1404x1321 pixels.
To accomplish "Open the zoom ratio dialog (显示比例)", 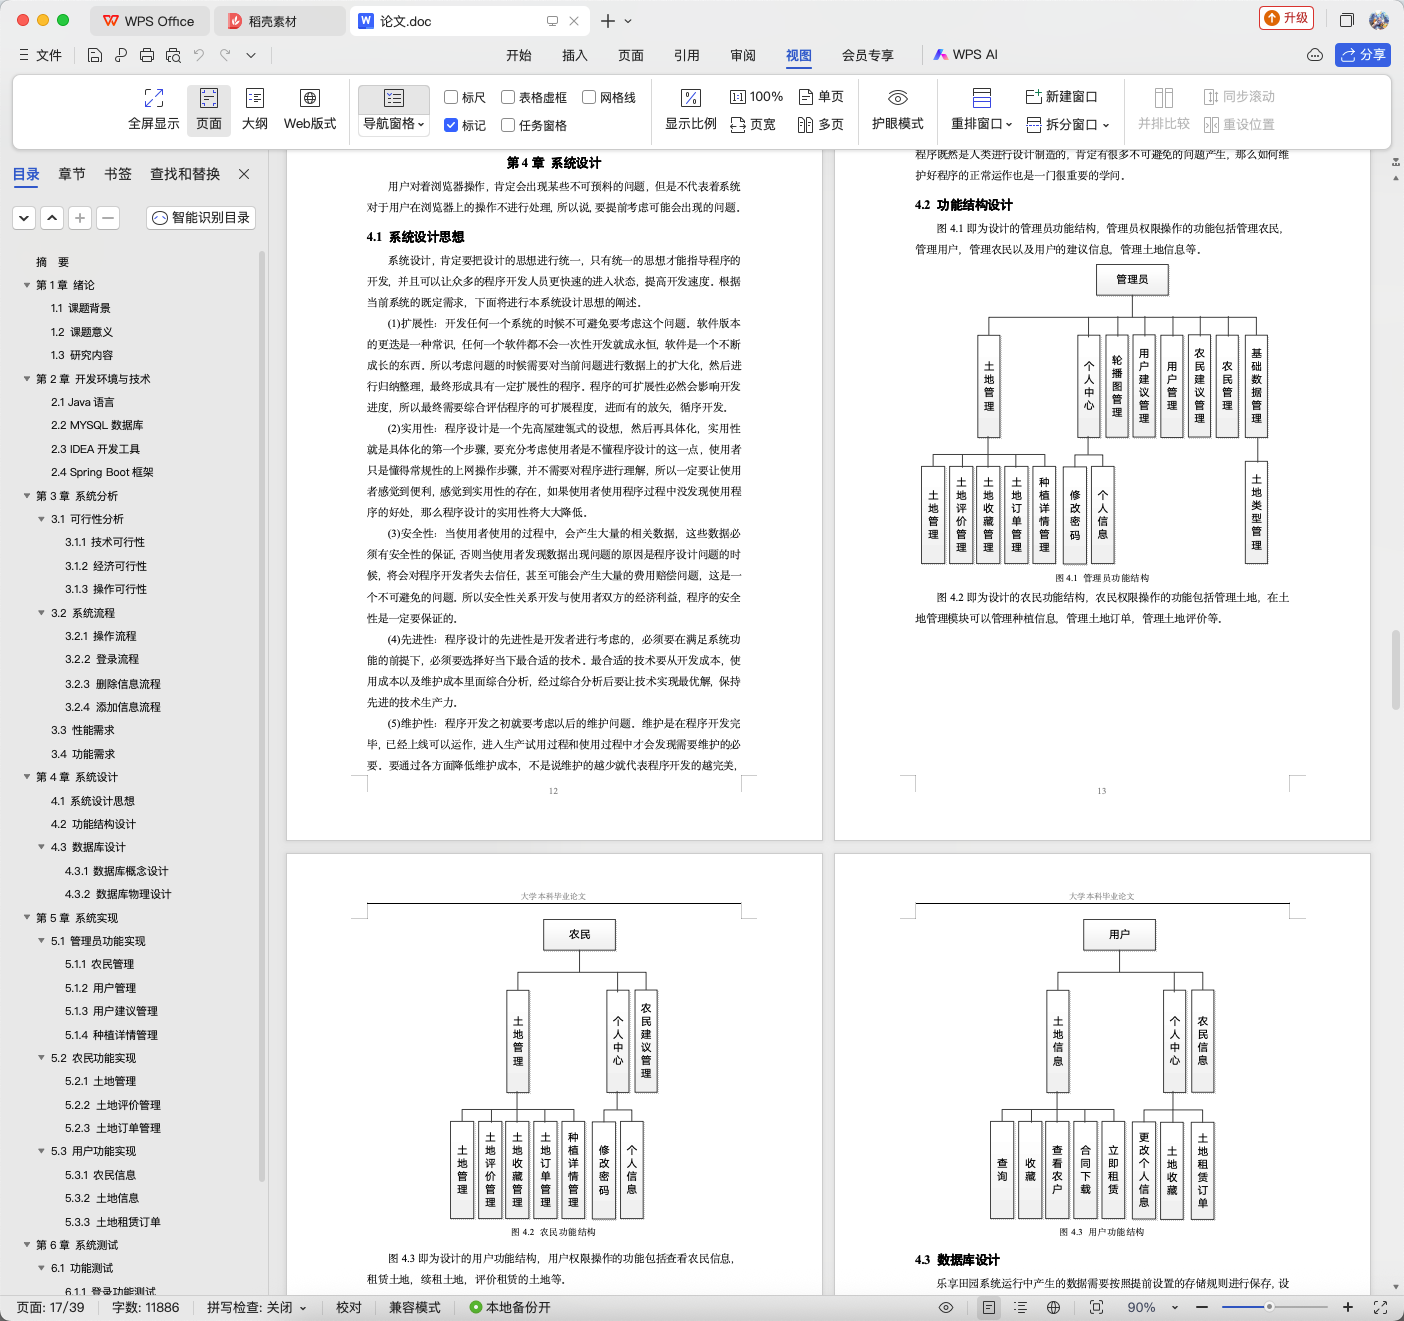I will [691, 110].
